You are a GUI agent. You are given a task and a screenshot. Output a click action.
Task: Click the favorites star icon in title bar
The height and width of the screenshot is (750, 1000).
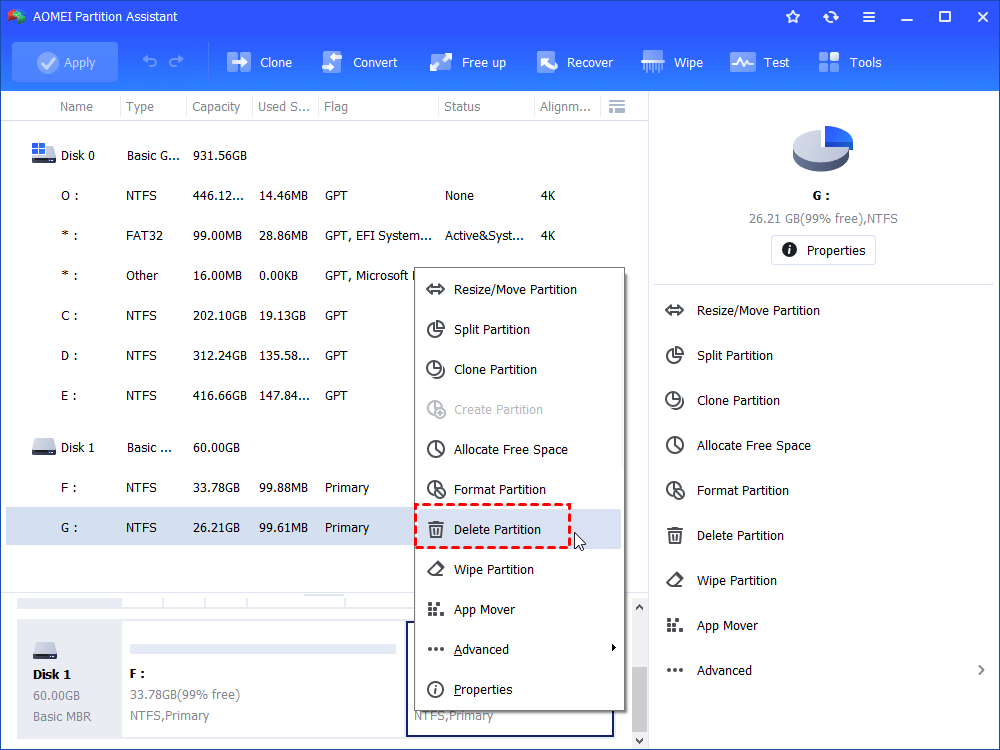click(793, 17)
